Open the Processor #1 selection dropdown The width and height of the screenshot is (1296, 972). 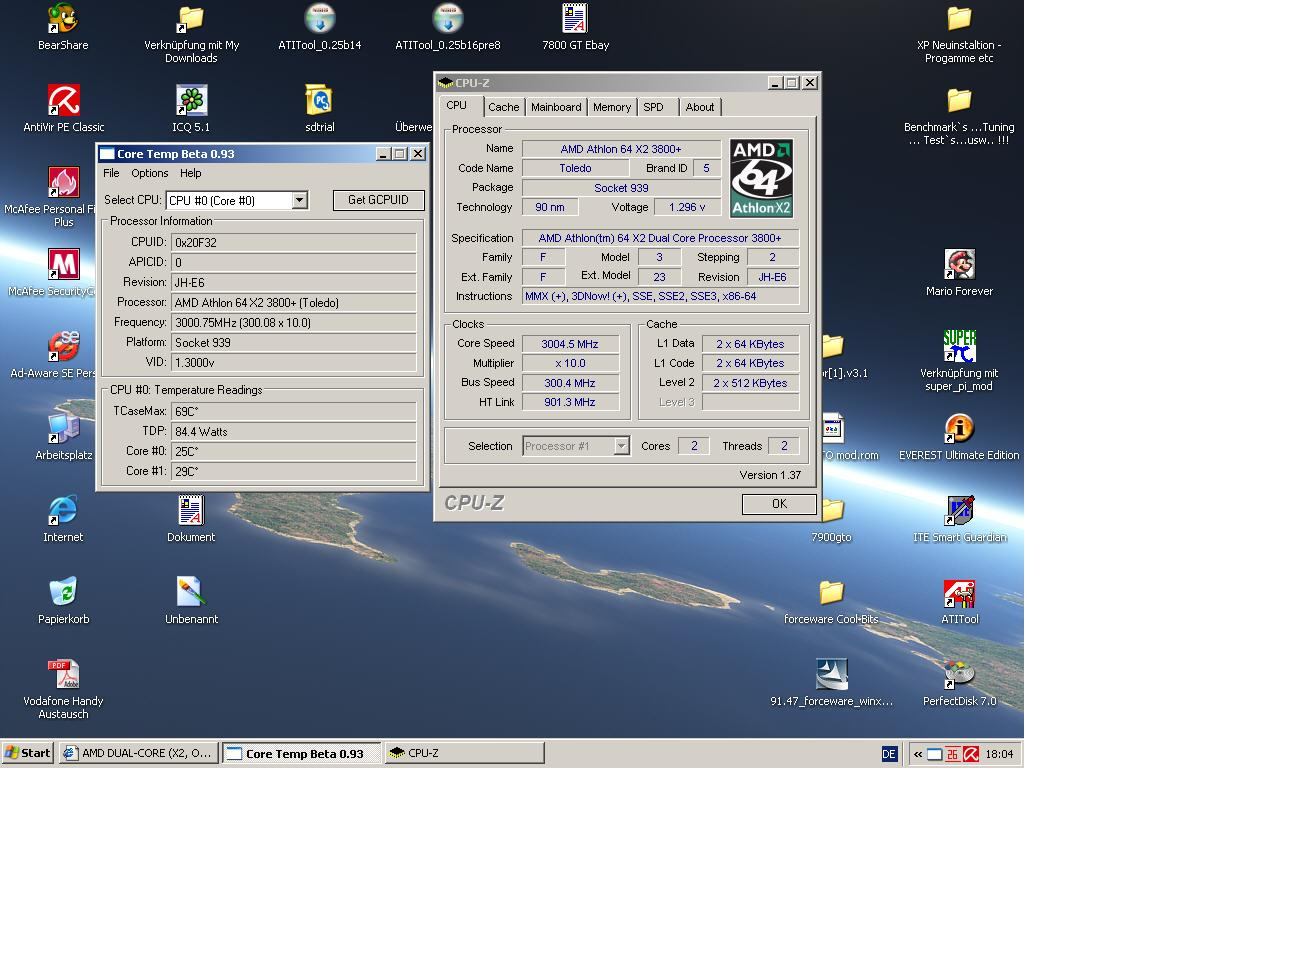click(x=621, y=446)
